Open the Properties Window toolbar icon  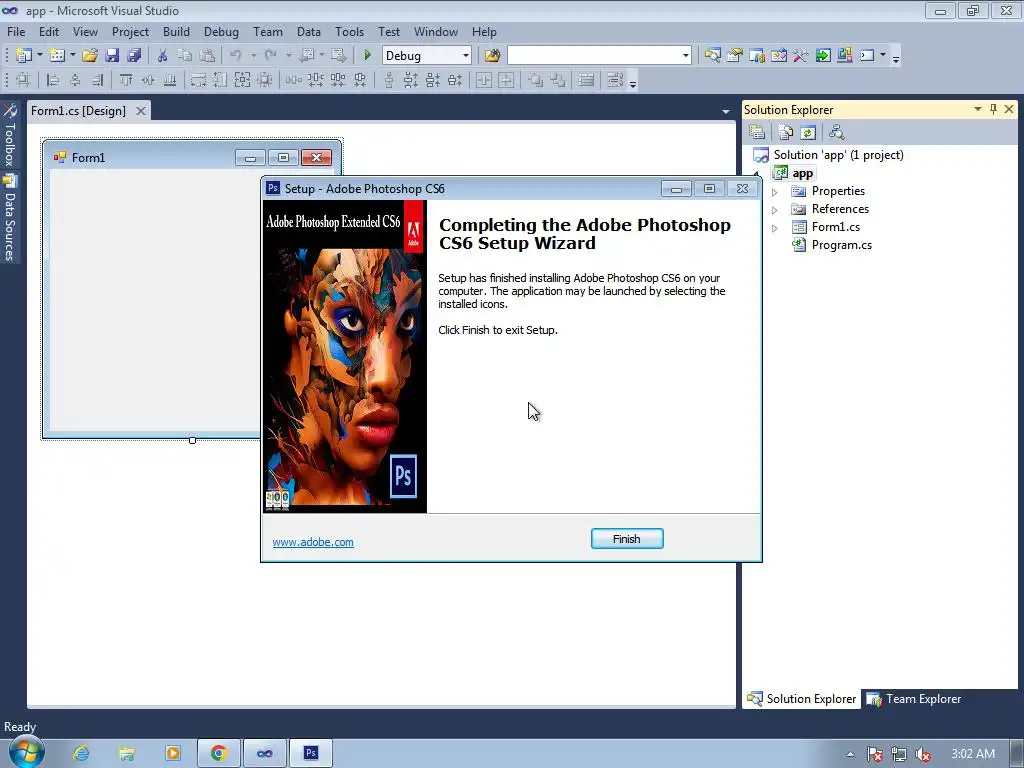coord(735,56)
